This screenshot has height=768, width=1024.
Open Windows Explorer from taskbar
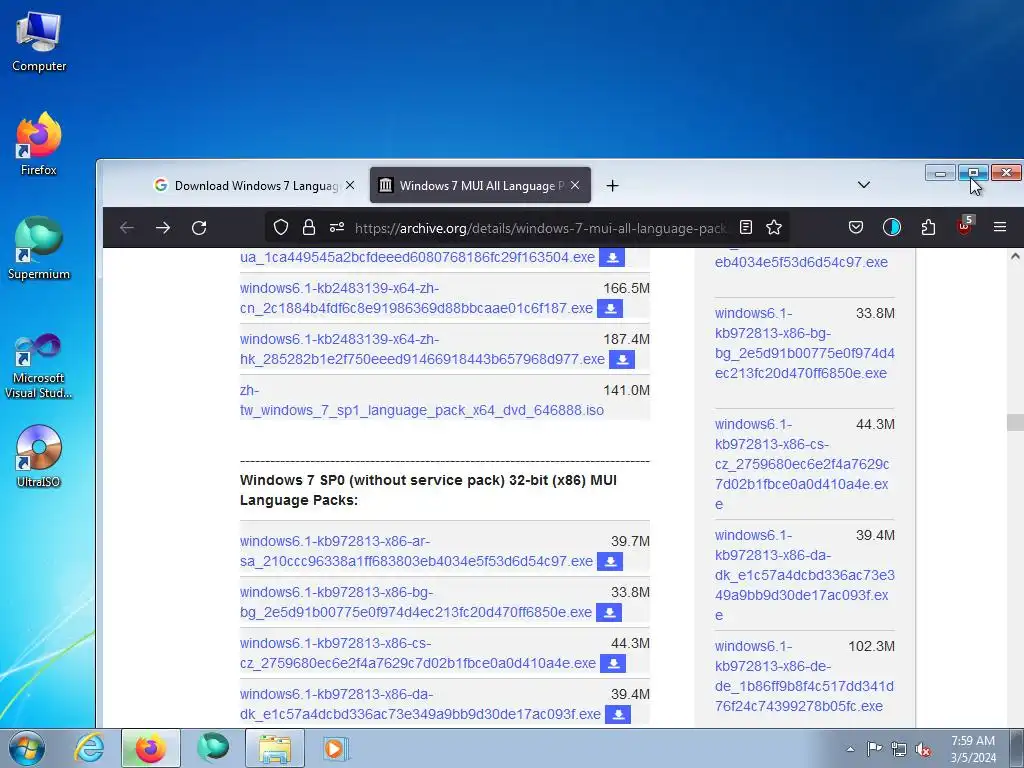(x=275, y=748)
